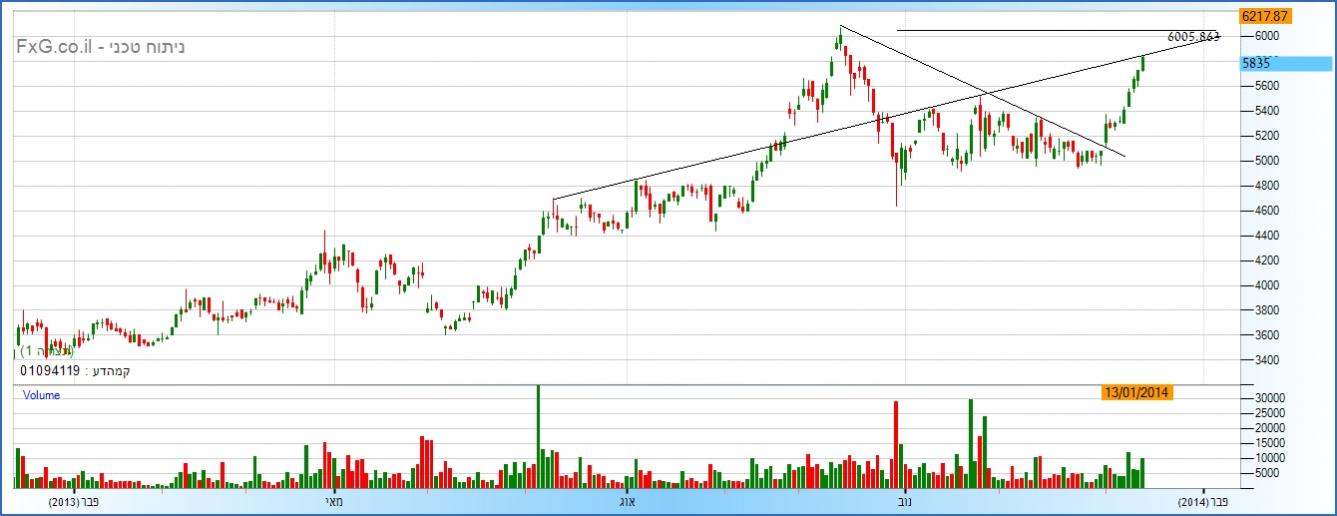Click the נוב month axis label

click(x=903, y=501)
